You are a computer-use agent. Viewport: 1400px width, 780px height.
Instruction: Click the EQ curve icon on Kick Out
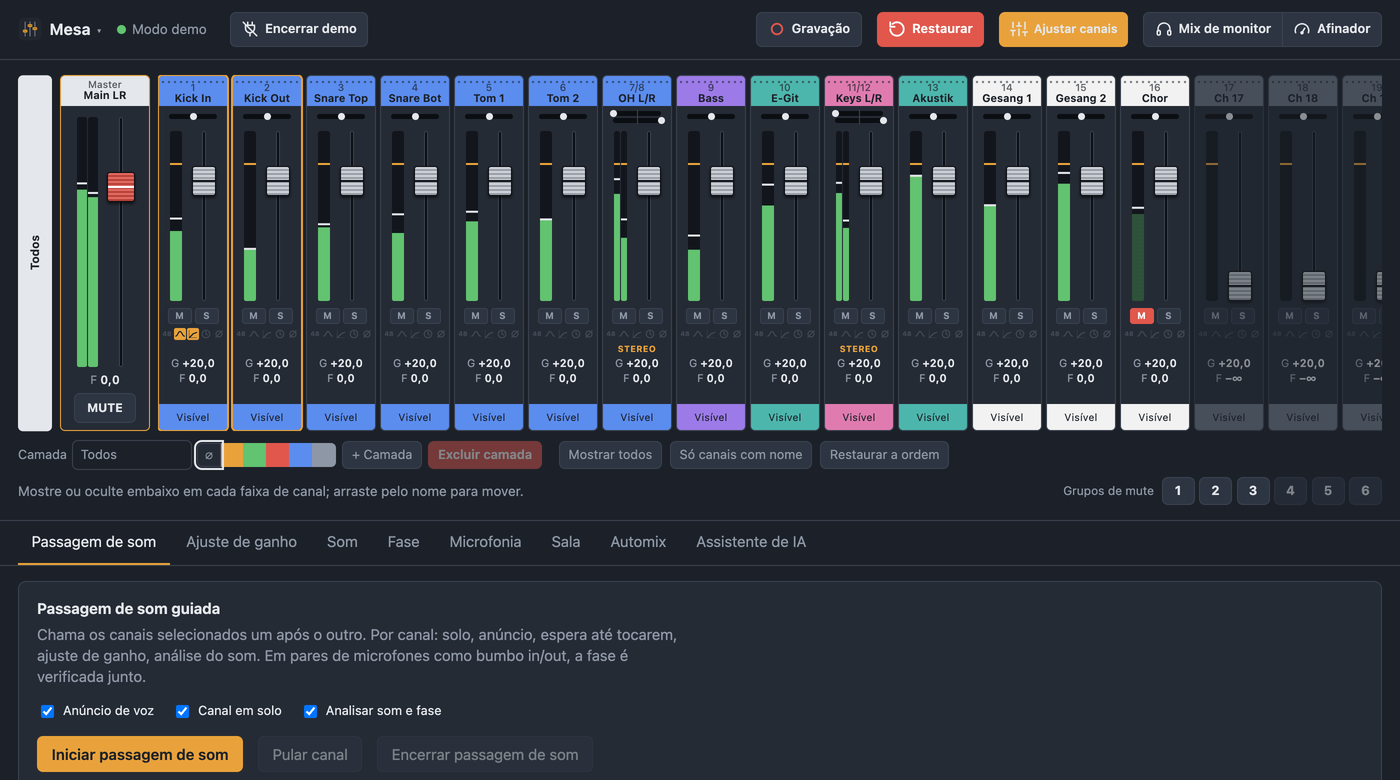tap(254, 334)
